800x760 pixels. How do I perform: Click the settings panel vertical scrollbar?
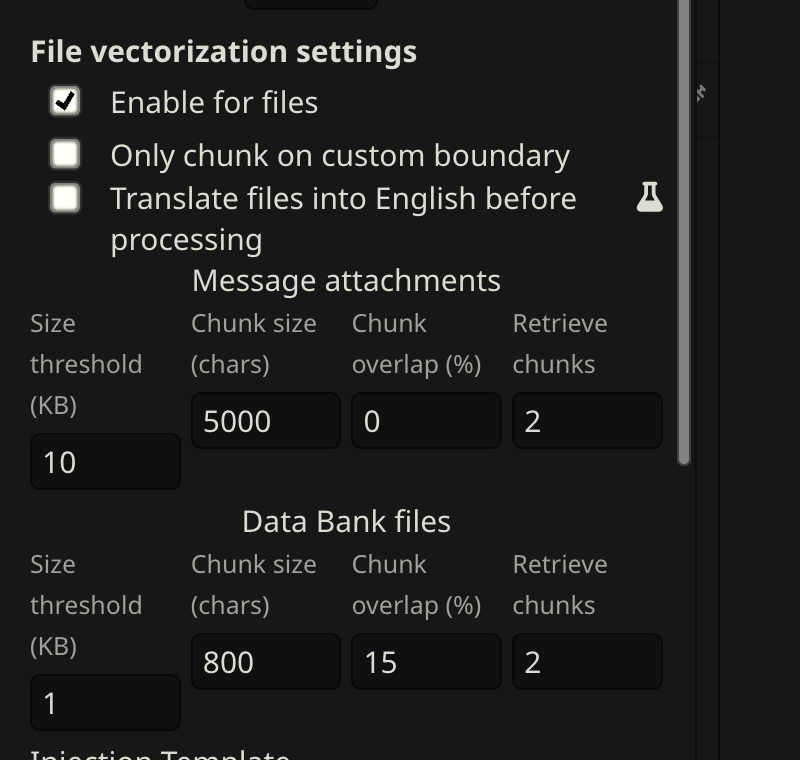tap(684, 230)
